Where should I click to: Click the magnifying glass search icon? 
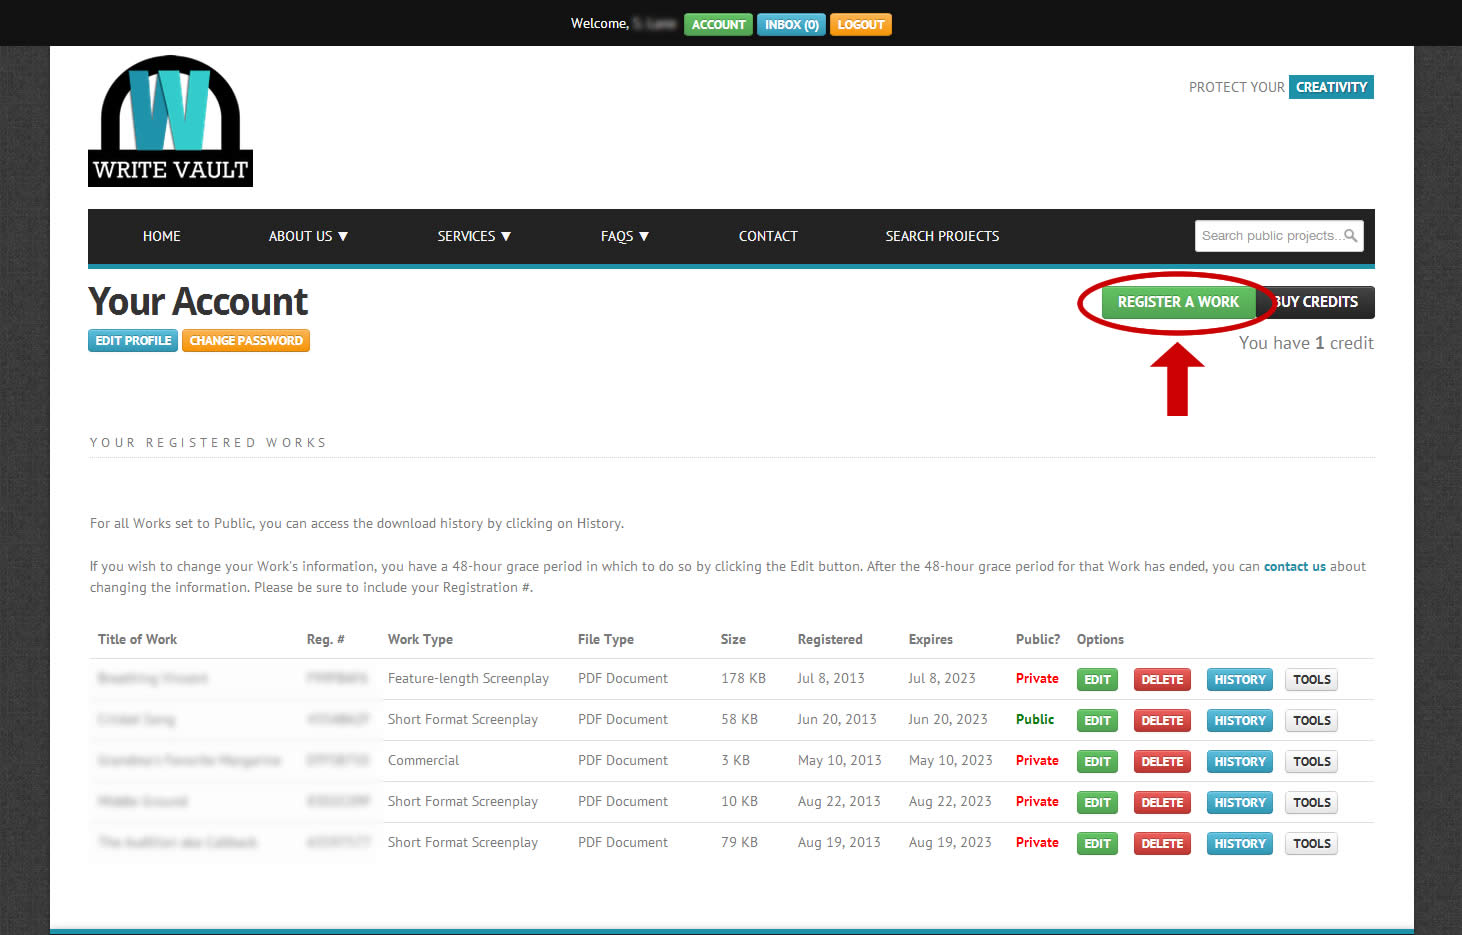[x=1352, y=235]
